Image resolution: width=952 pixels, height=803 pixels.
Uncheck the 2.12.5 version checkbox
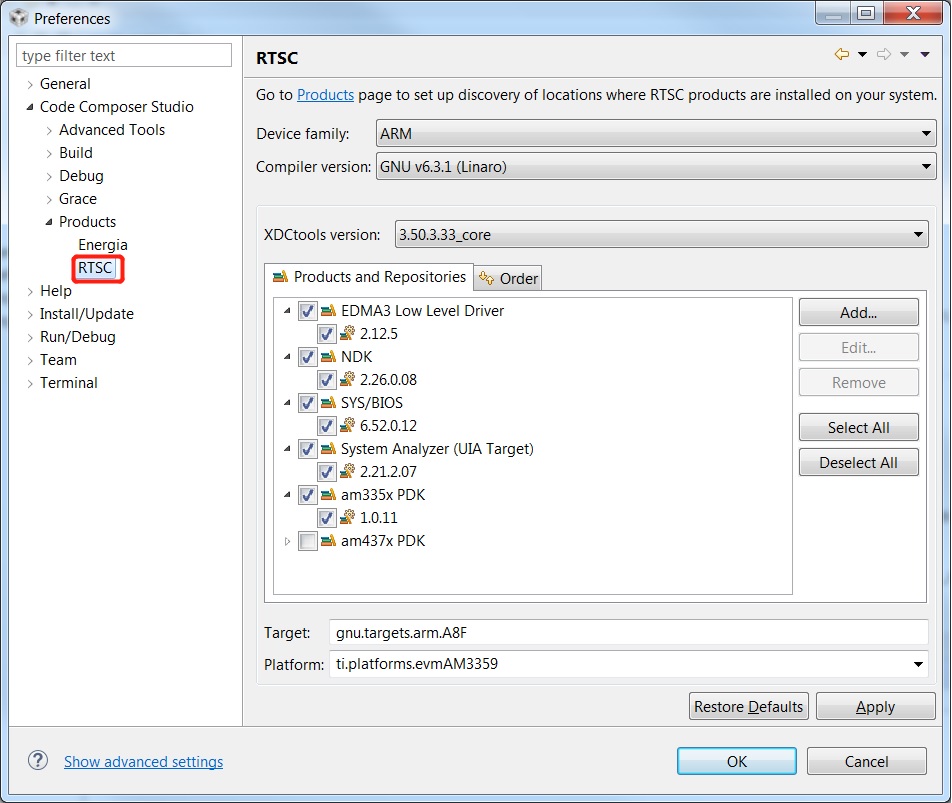[x=327, y=334]
